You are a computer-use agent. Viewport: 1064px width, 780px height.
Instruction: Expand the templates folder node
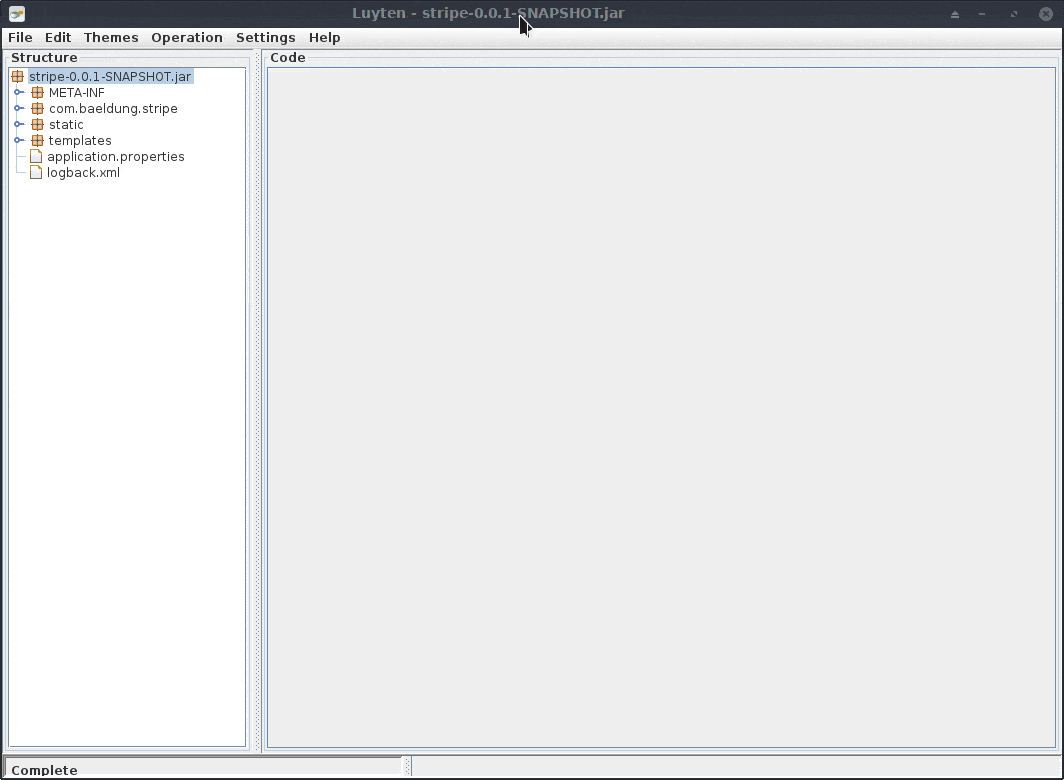[18, 140]
